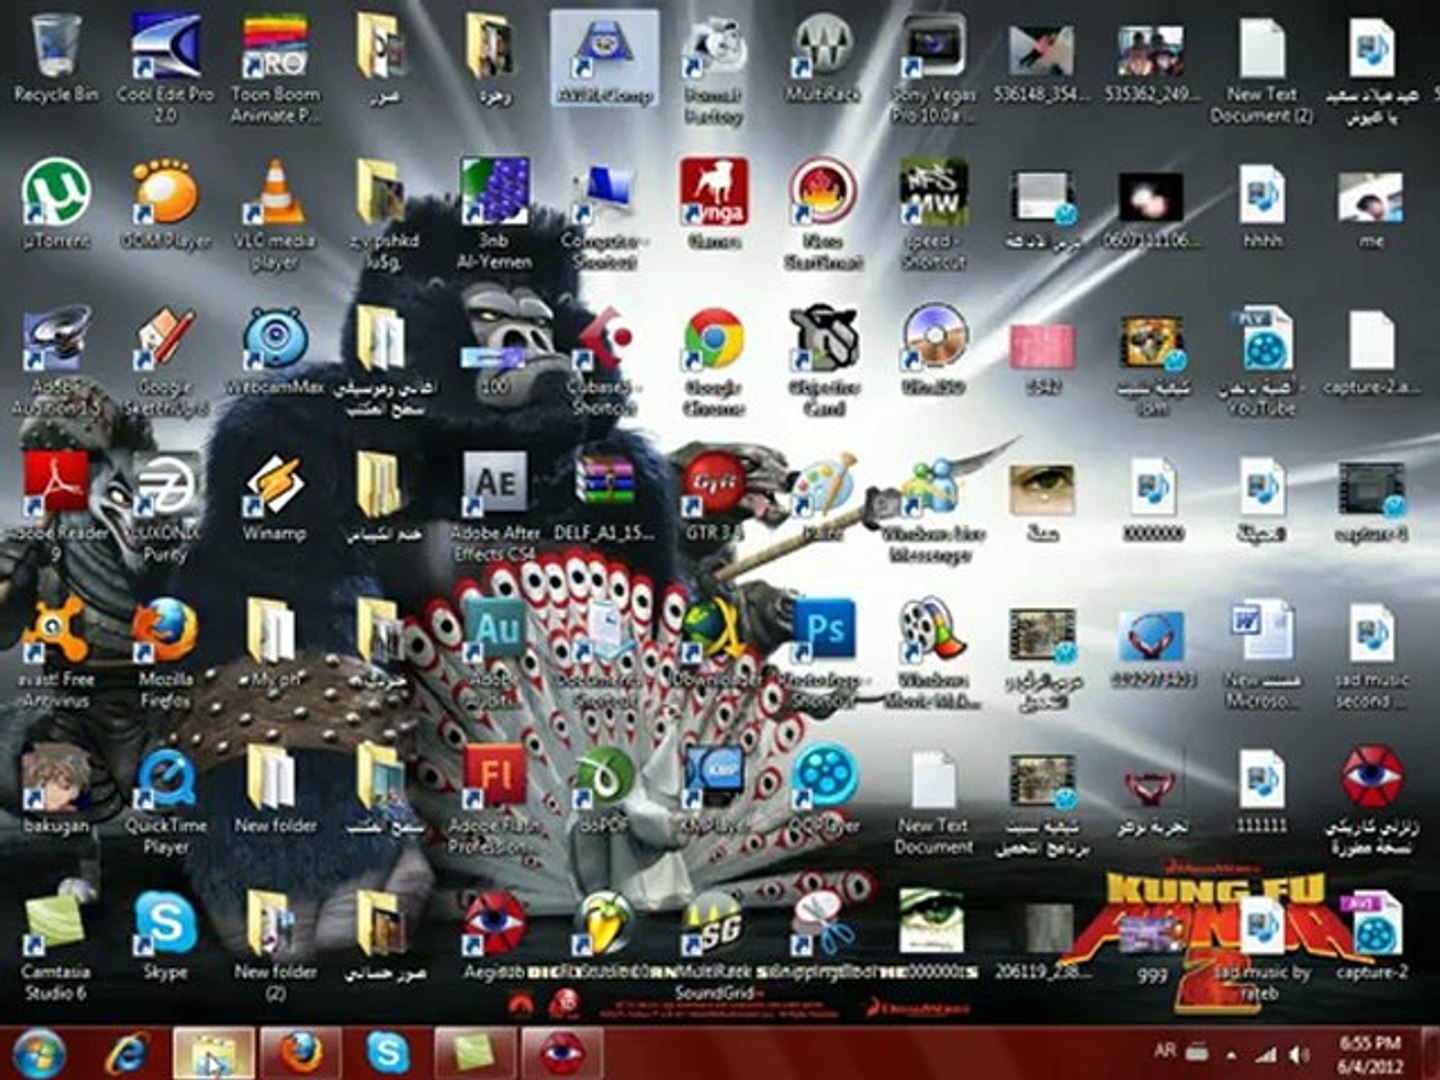Click the QuickTime Player icon
The height and width of the screenshot is (1080, 1440).
point(165,799)
